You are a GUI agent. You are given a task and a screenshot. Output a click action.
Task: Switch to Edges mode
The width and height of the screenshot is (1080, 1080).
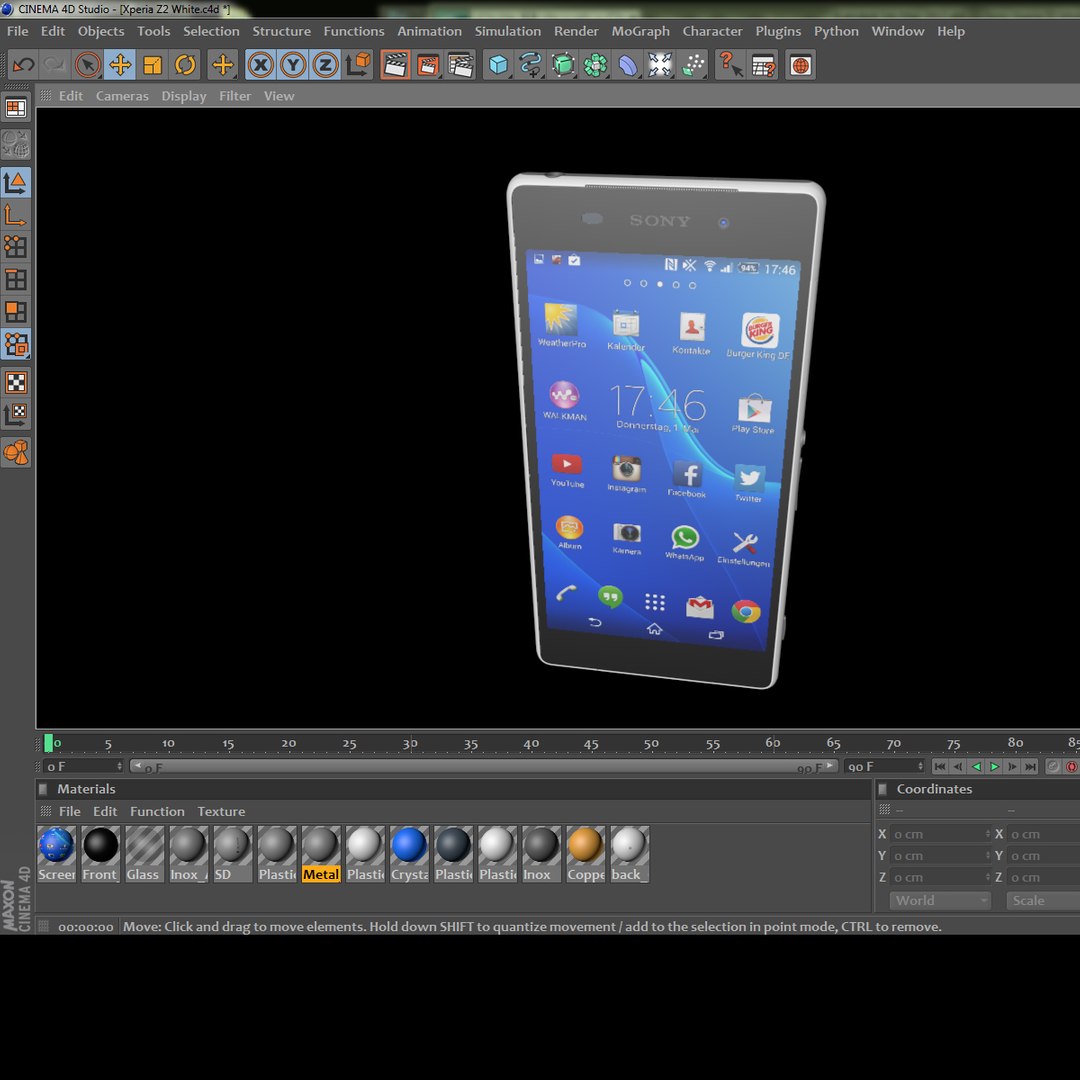[16, 279]
